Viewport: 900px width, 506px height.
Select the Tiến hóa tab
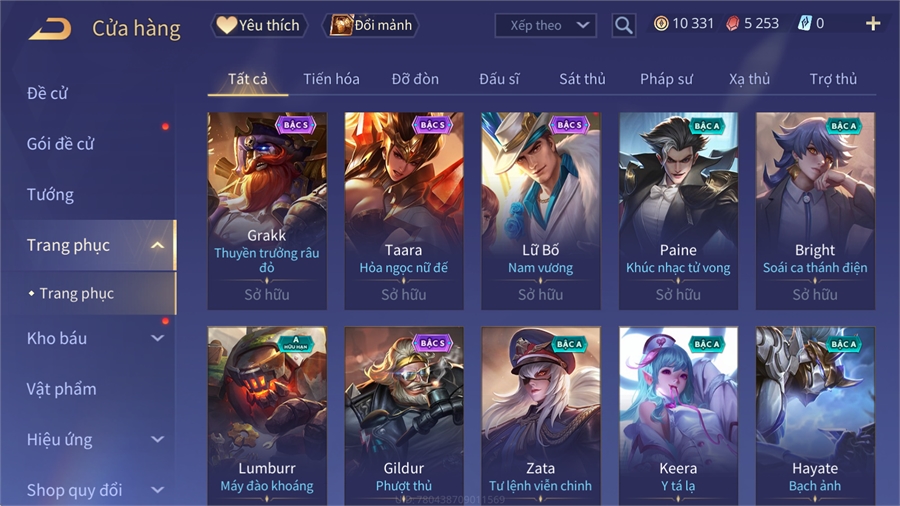(331, 79)
